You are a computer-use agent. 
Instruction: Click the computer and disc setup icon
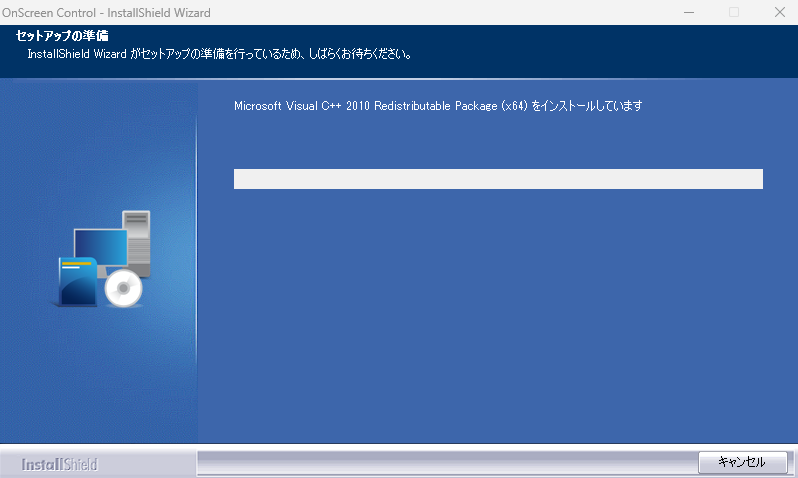[102, 259]
